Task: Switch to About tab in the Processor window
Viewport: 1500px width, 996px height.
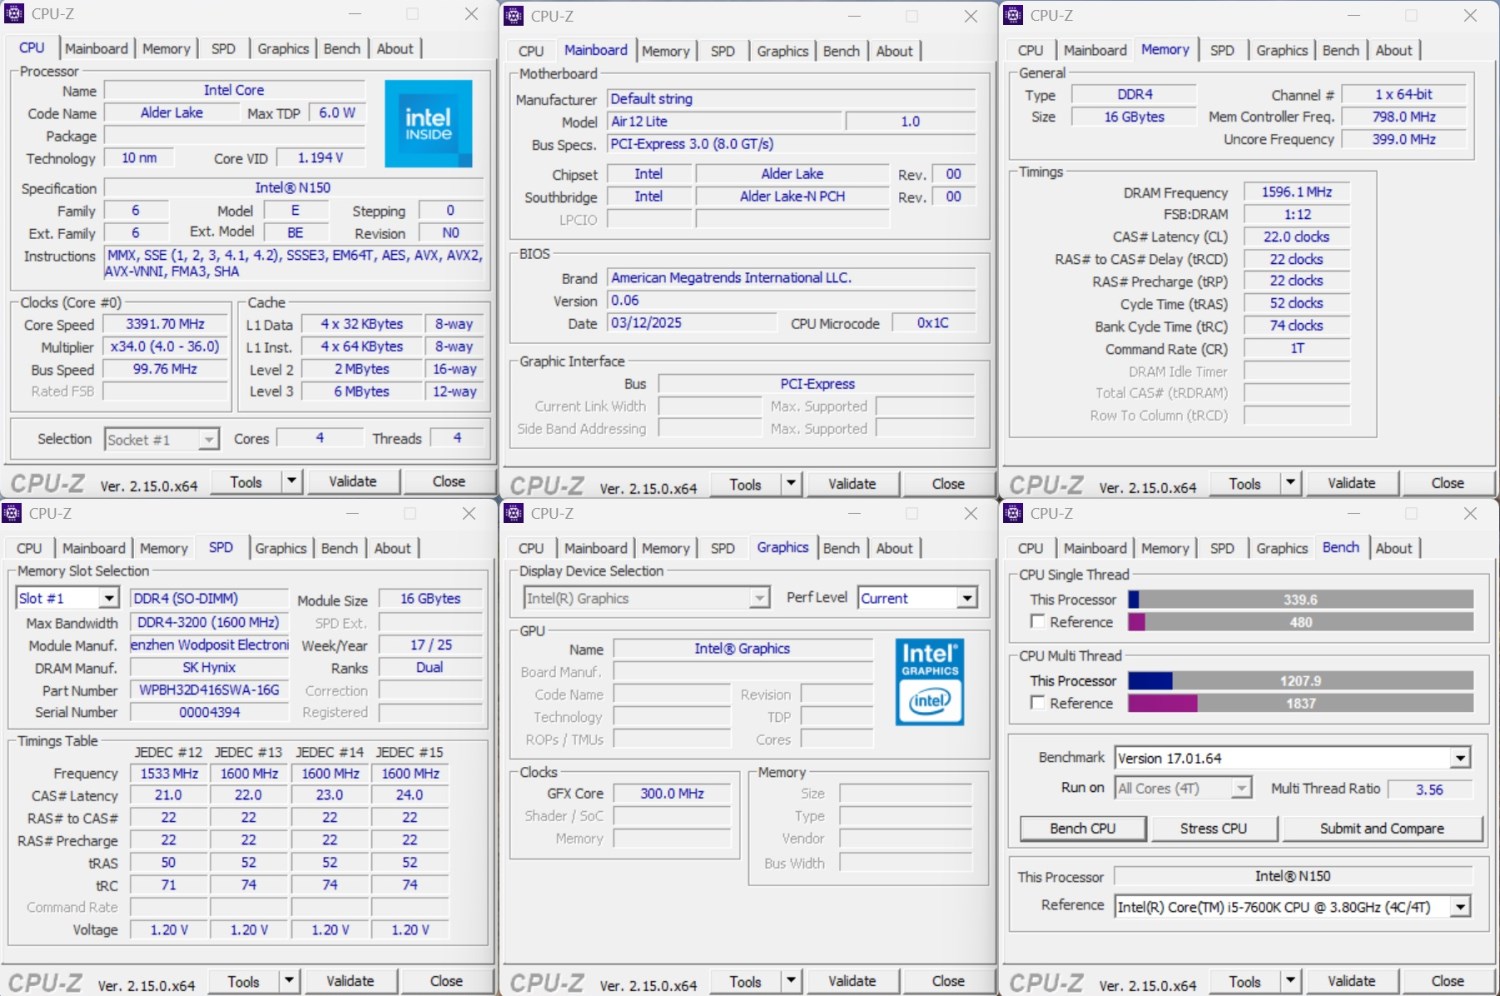Action: [x=394, y=48]
